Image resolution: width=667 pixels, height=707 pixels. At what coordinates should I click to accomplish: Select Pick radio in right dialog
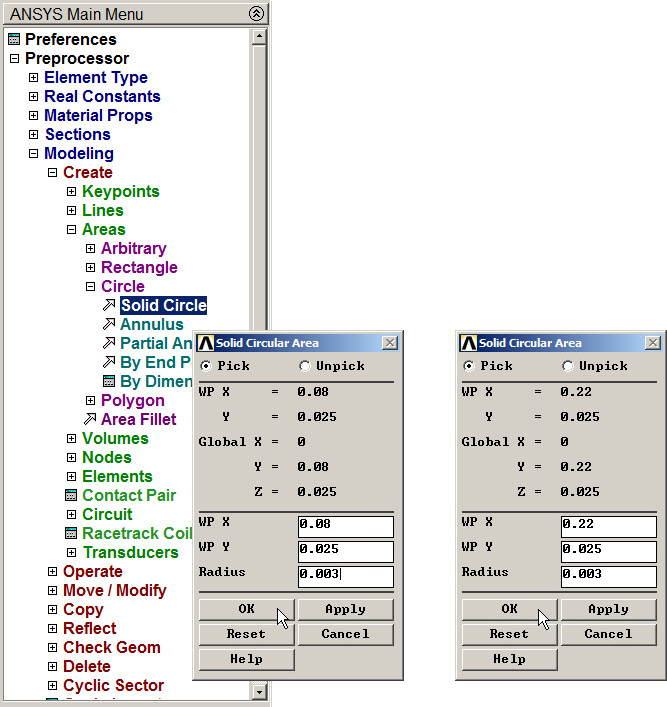tap(469, 366)
